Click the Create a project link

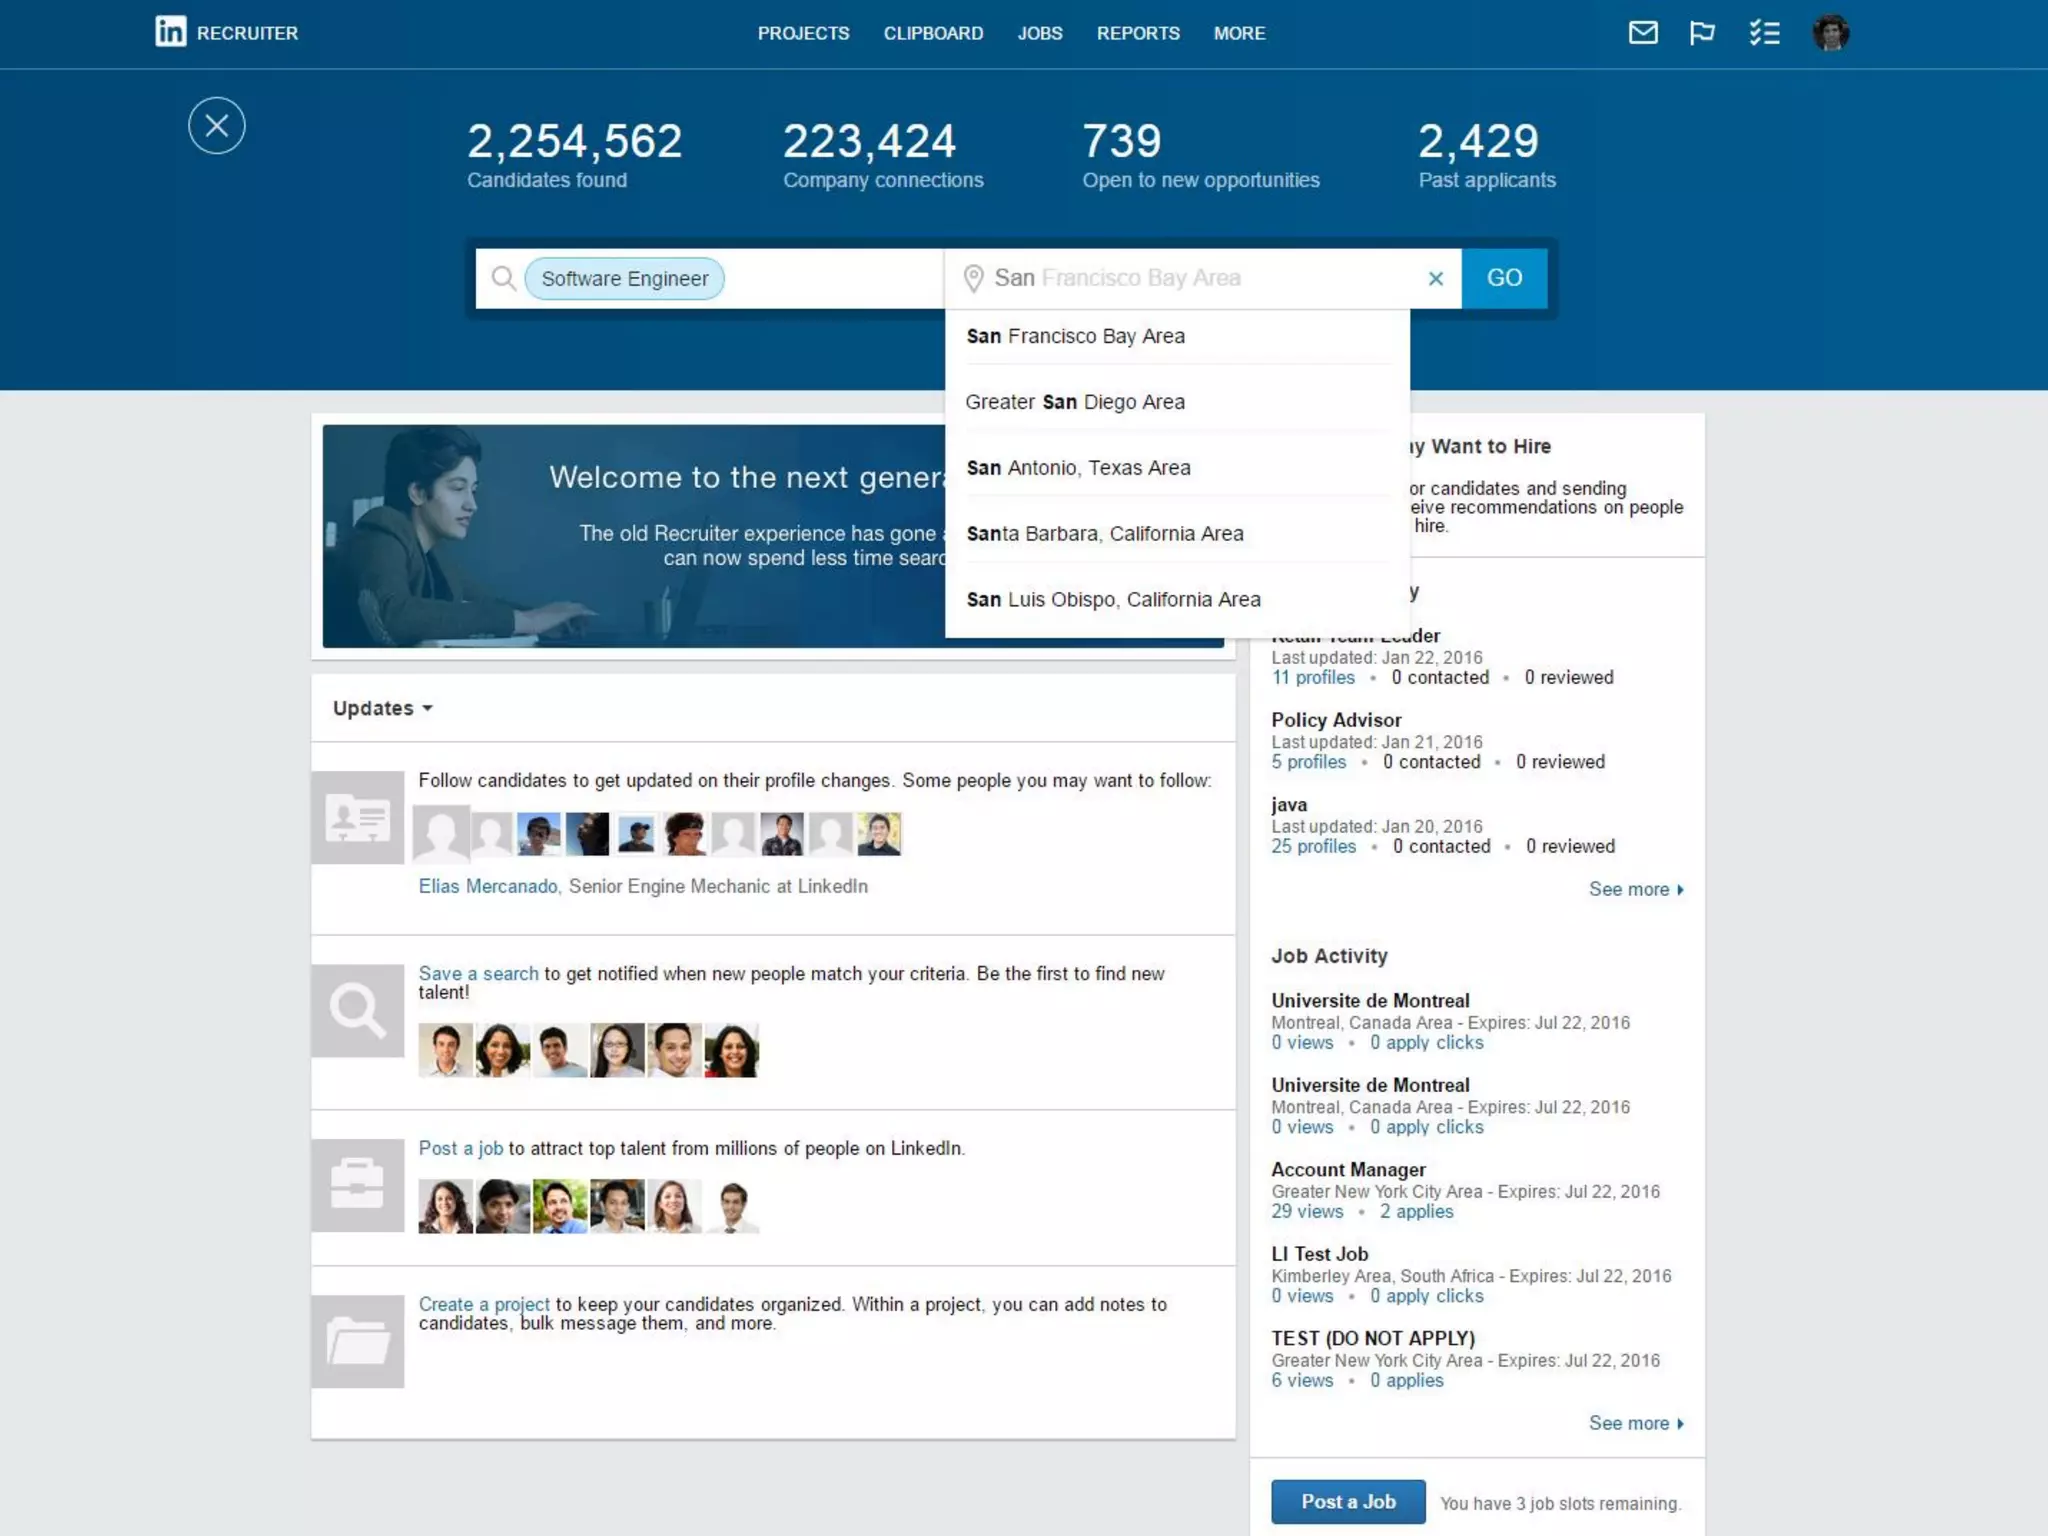(x=484, y=1304)
